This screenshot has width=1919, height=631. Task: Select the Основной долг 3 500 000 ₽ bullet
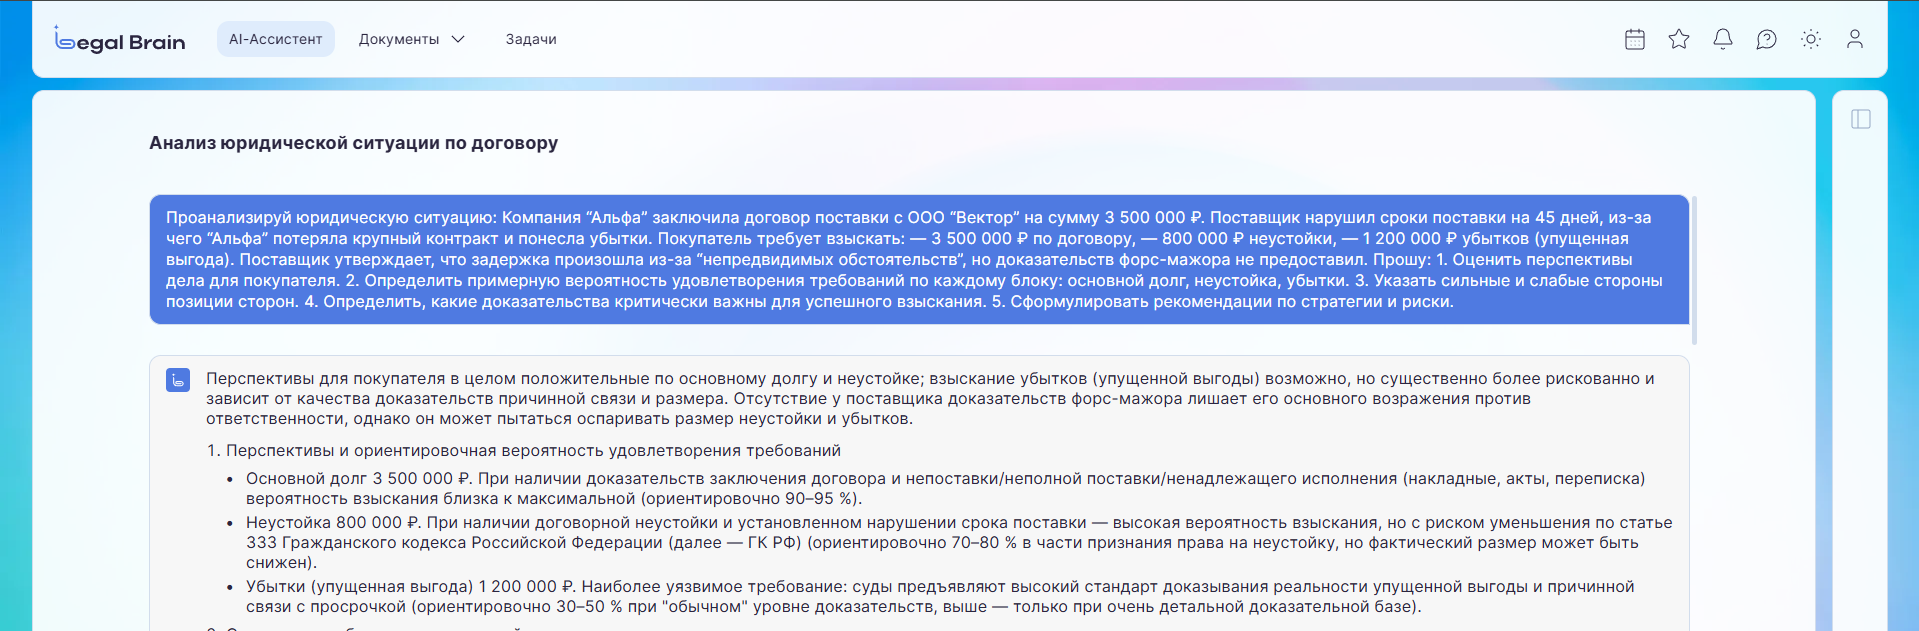(945, 488)
